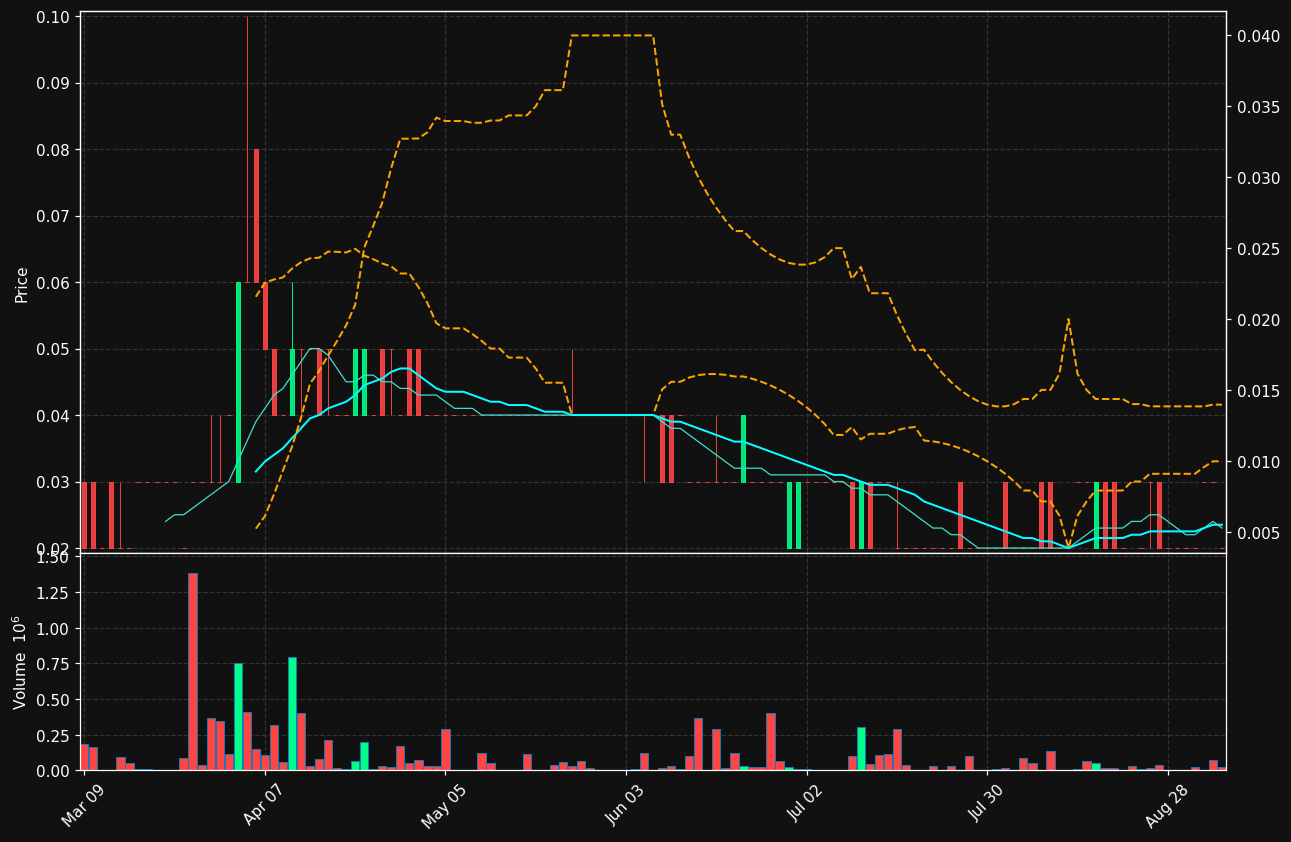Screen dimensions: 1291x842
Task: Click the 0.005 secondary axis tick label
Action: click(1258, 534)
